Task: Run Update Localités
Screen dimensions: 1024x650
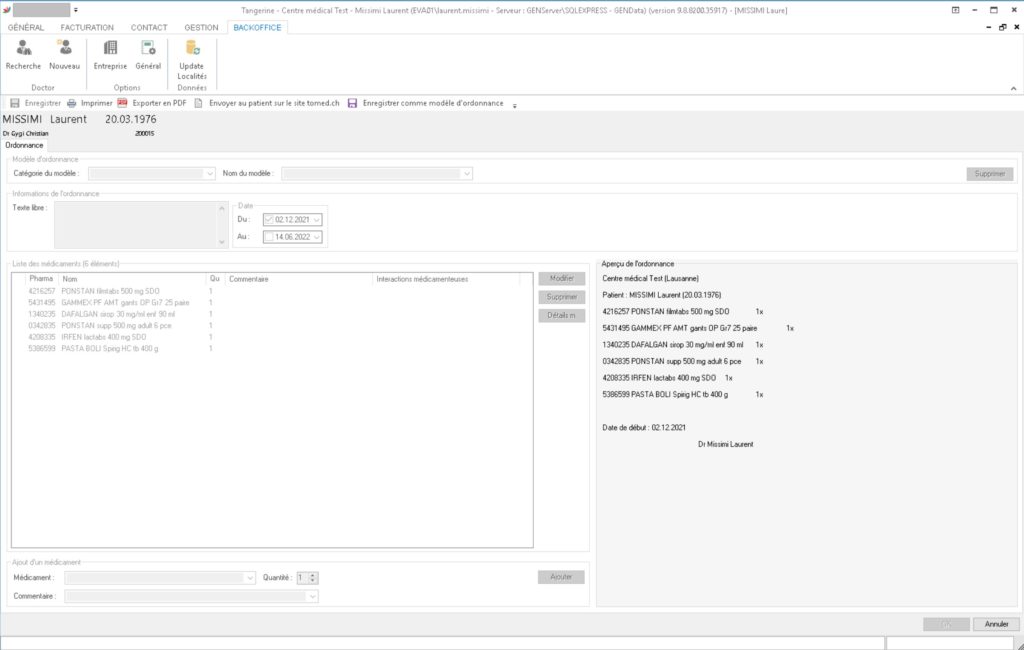Action: [x=191, y=58]
